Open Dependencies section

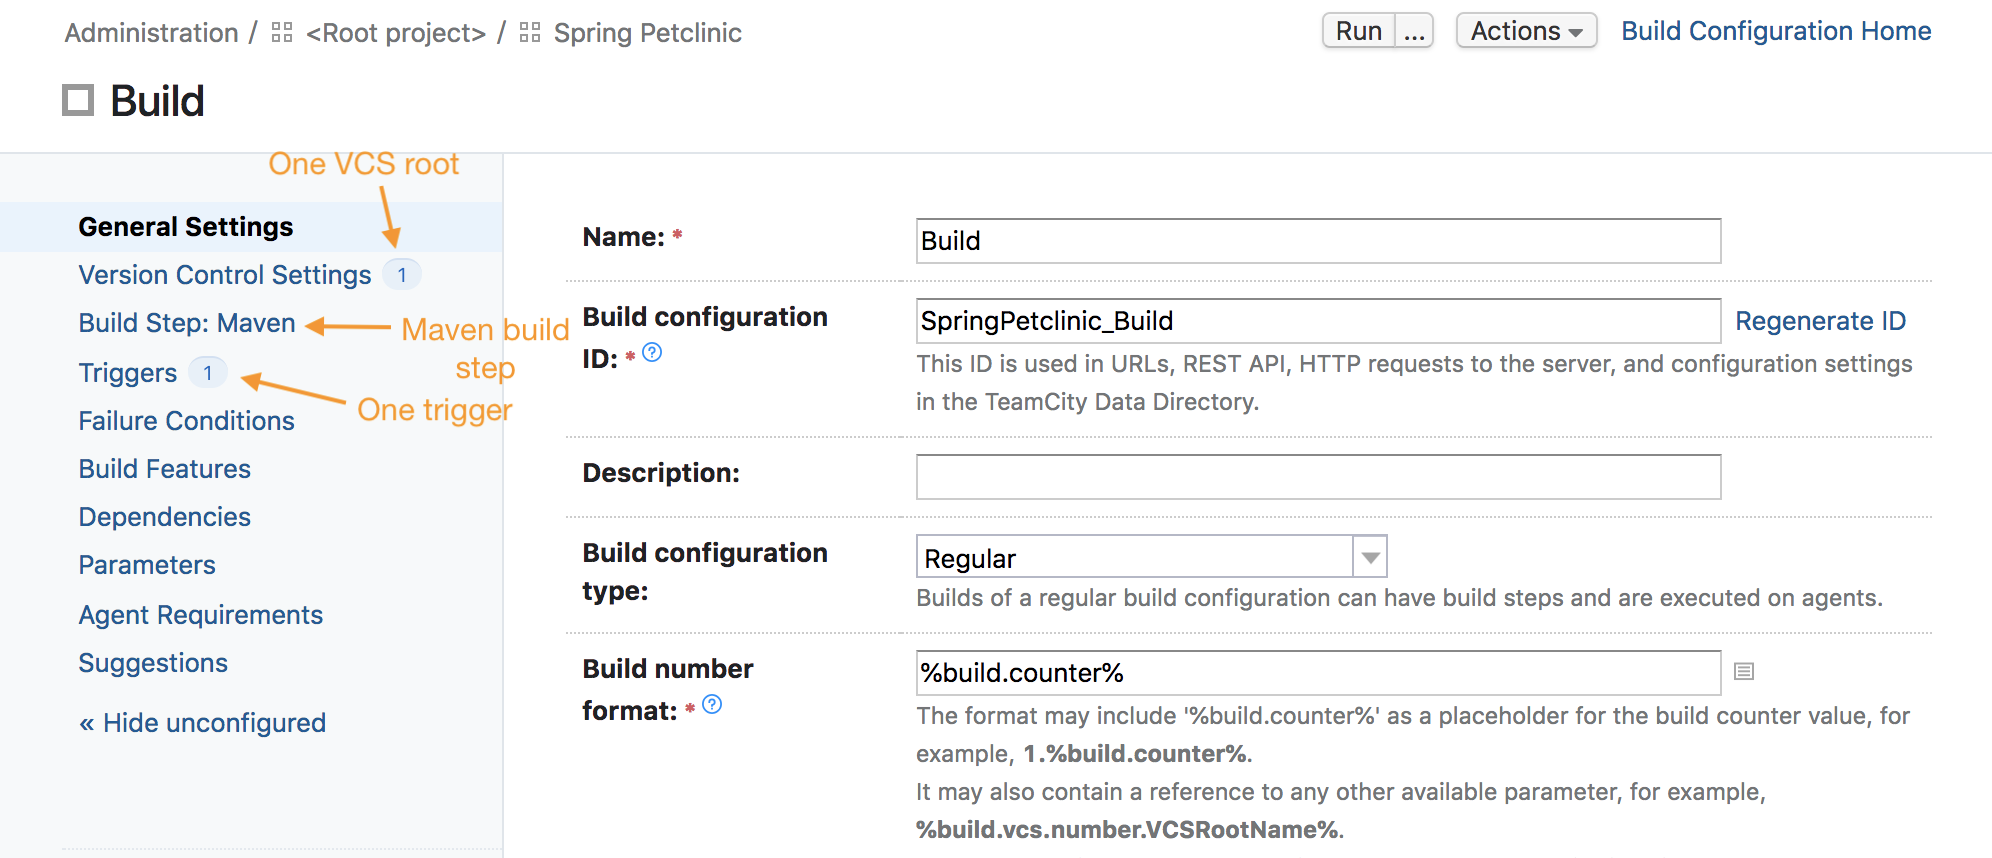tap(165, 517)
